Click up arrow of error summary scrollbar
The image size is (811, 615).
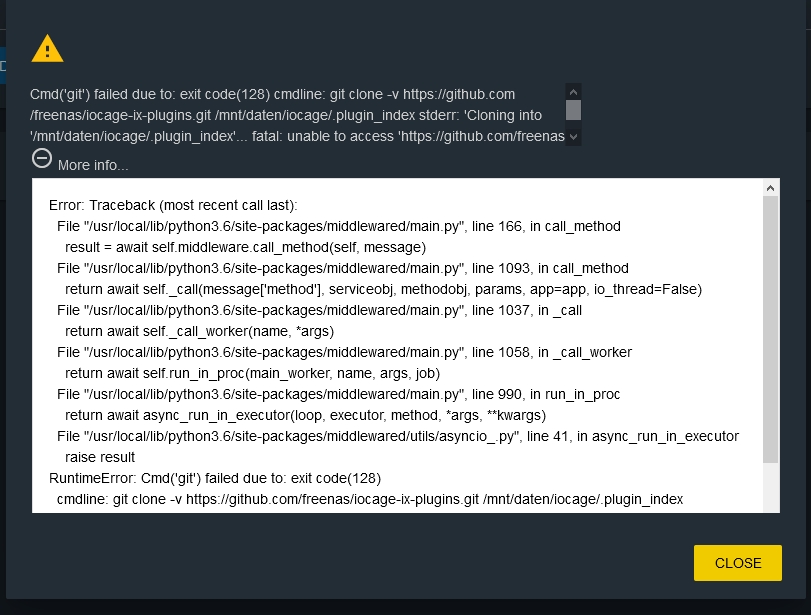point(573,92)
